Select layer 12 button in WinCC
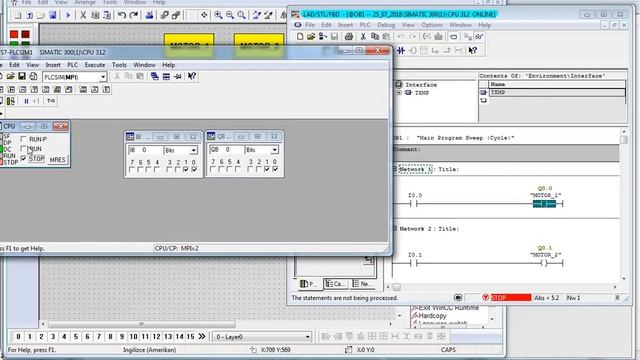This screenshot has width=640, height=360. [x=156, y=337]
